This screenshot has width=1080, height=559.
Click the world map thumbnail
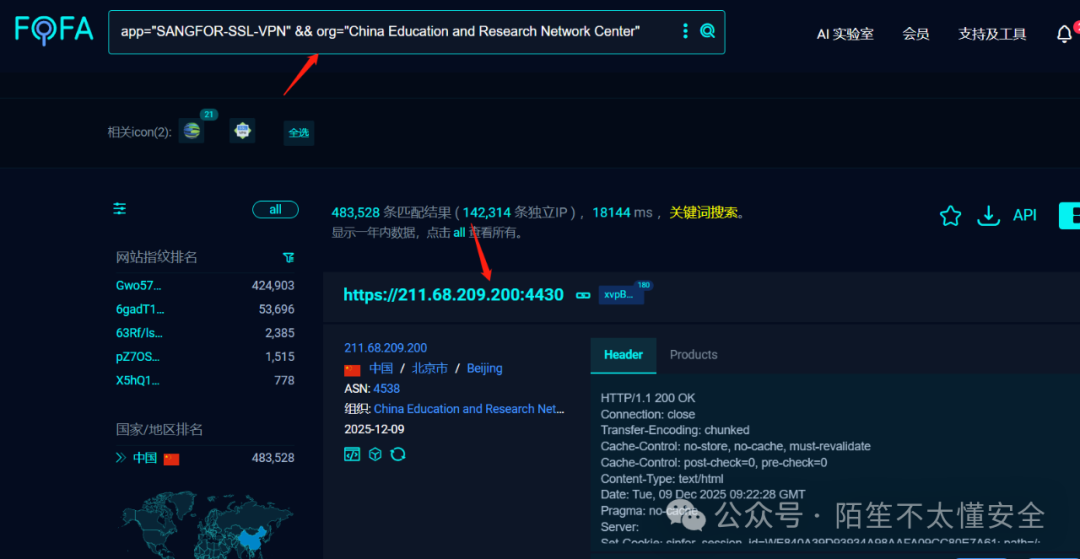point(207,524)
